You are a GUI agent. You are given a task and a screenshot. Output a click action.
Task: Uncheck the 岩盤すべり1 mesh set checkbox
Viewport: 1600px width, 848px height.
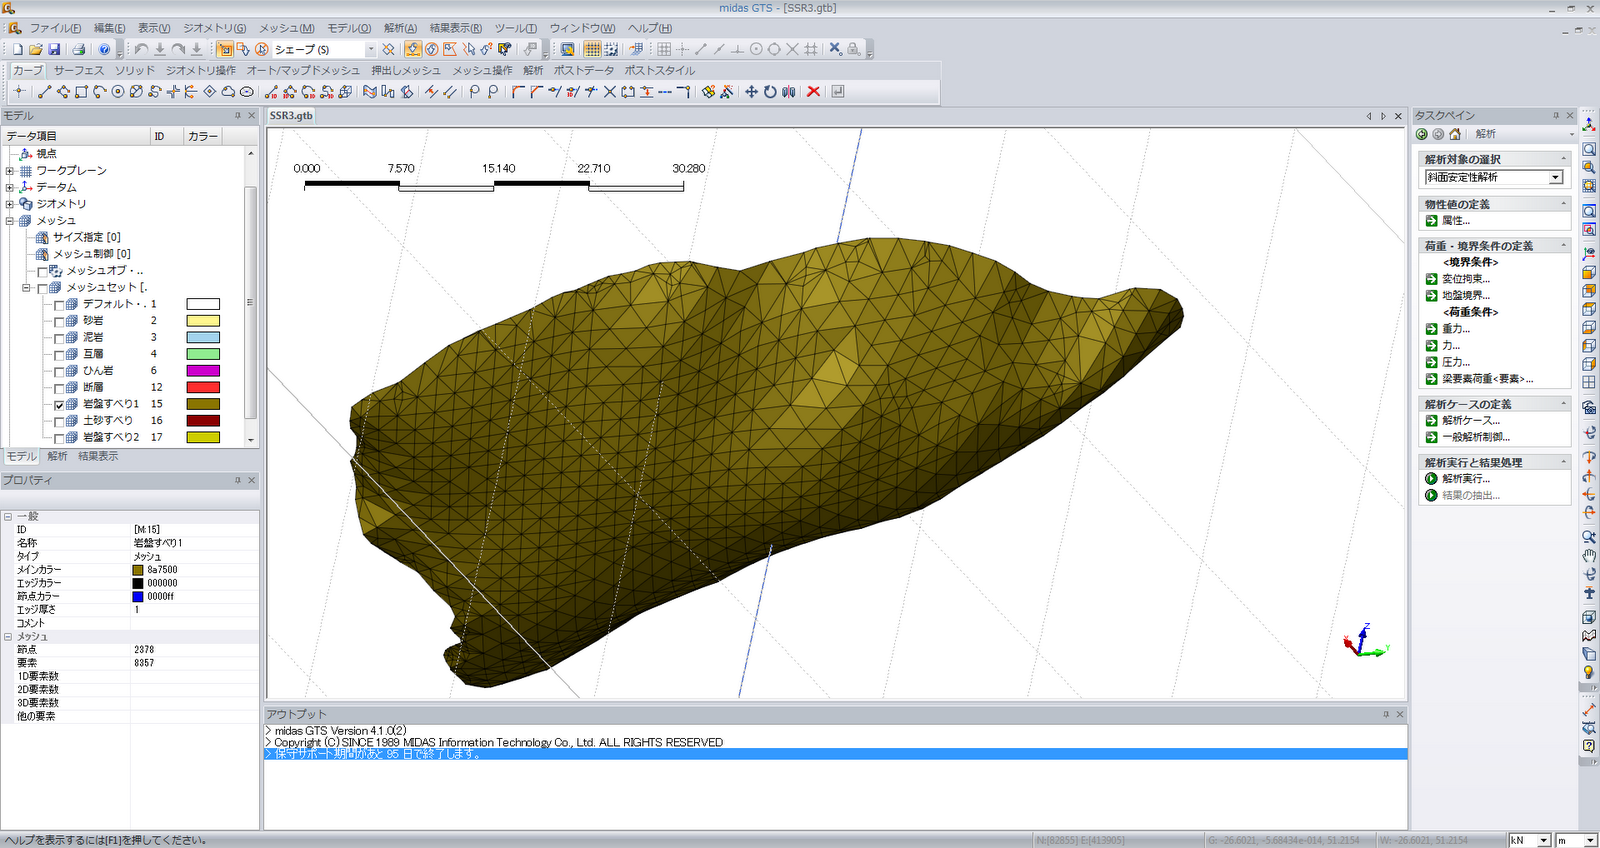[59, 405]
